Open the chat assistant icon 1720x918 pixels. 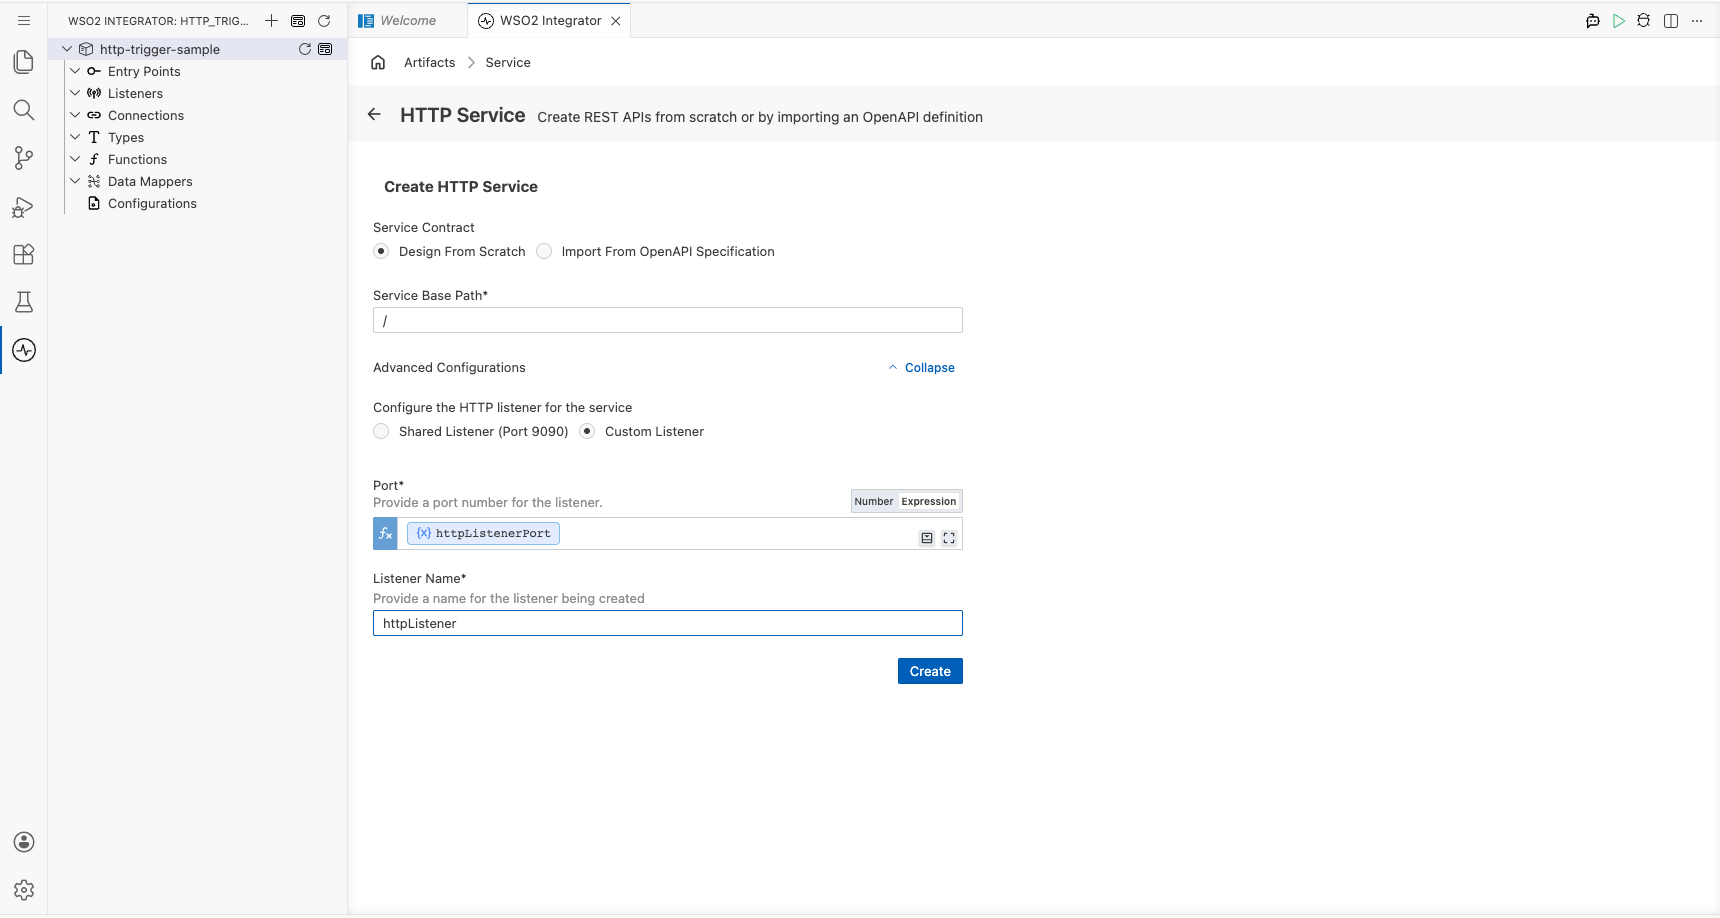click(1593, 20)
